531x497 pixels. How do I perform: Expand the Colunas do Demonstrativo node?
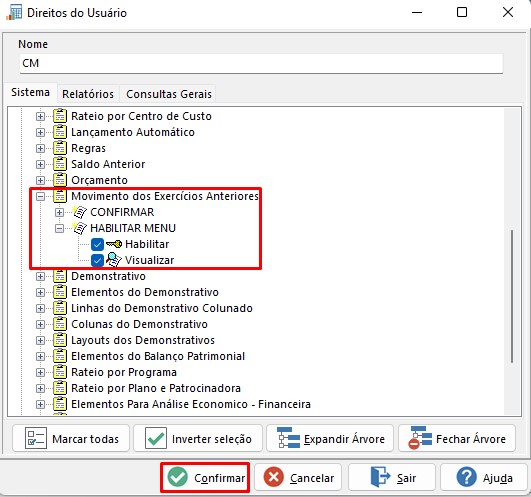click(40, 324)
